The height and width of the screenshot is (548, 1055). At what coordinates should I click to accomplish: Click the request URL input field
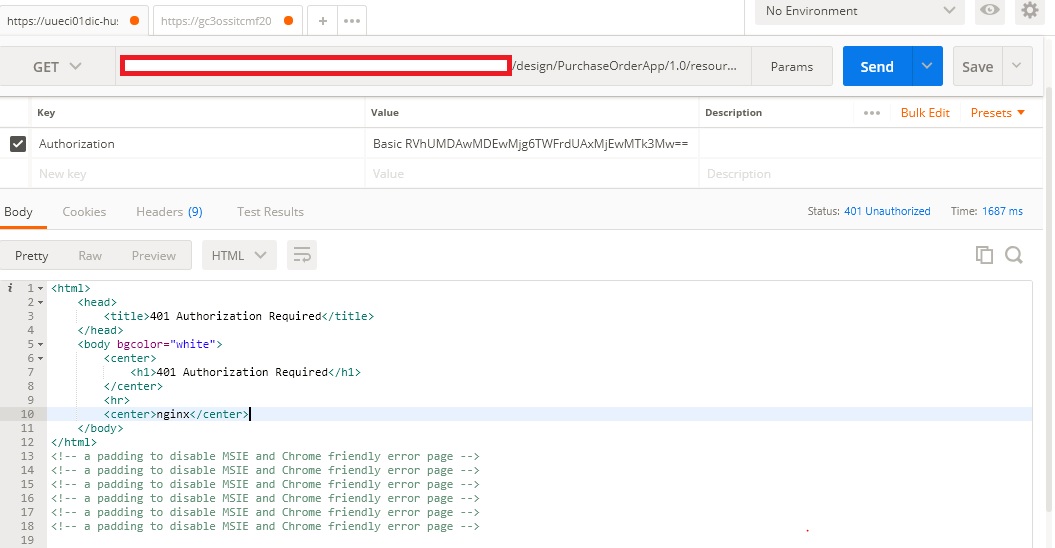click(433, 66)
